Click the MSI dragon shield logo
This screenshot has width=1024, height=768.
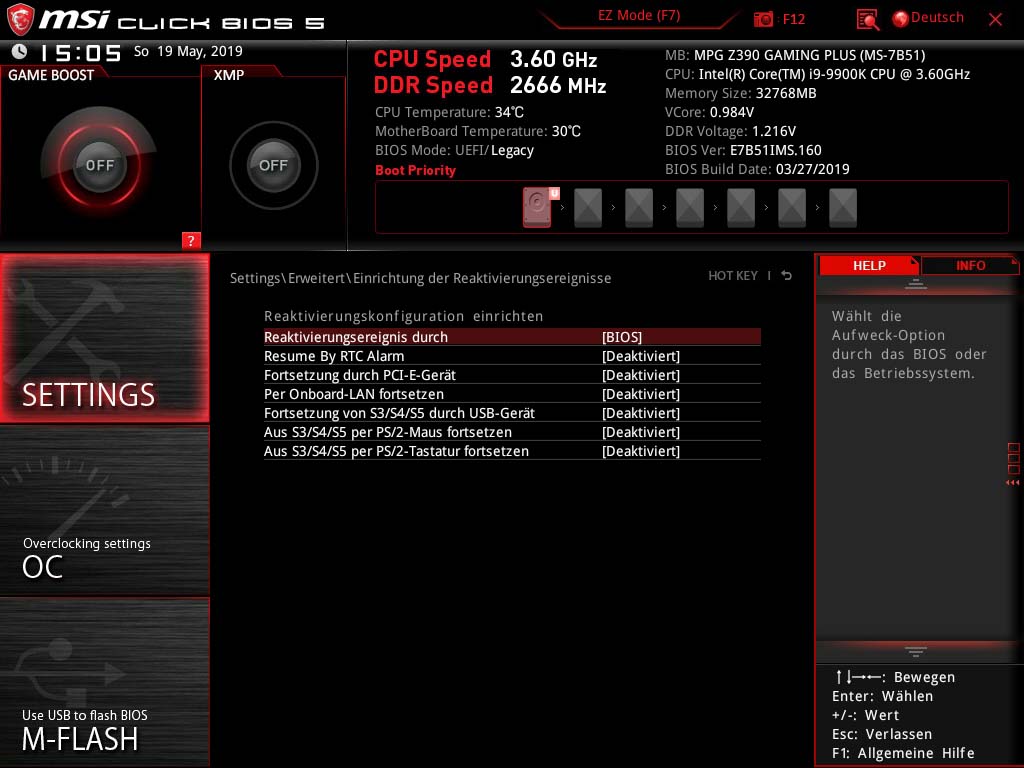[x=20, y=19]
